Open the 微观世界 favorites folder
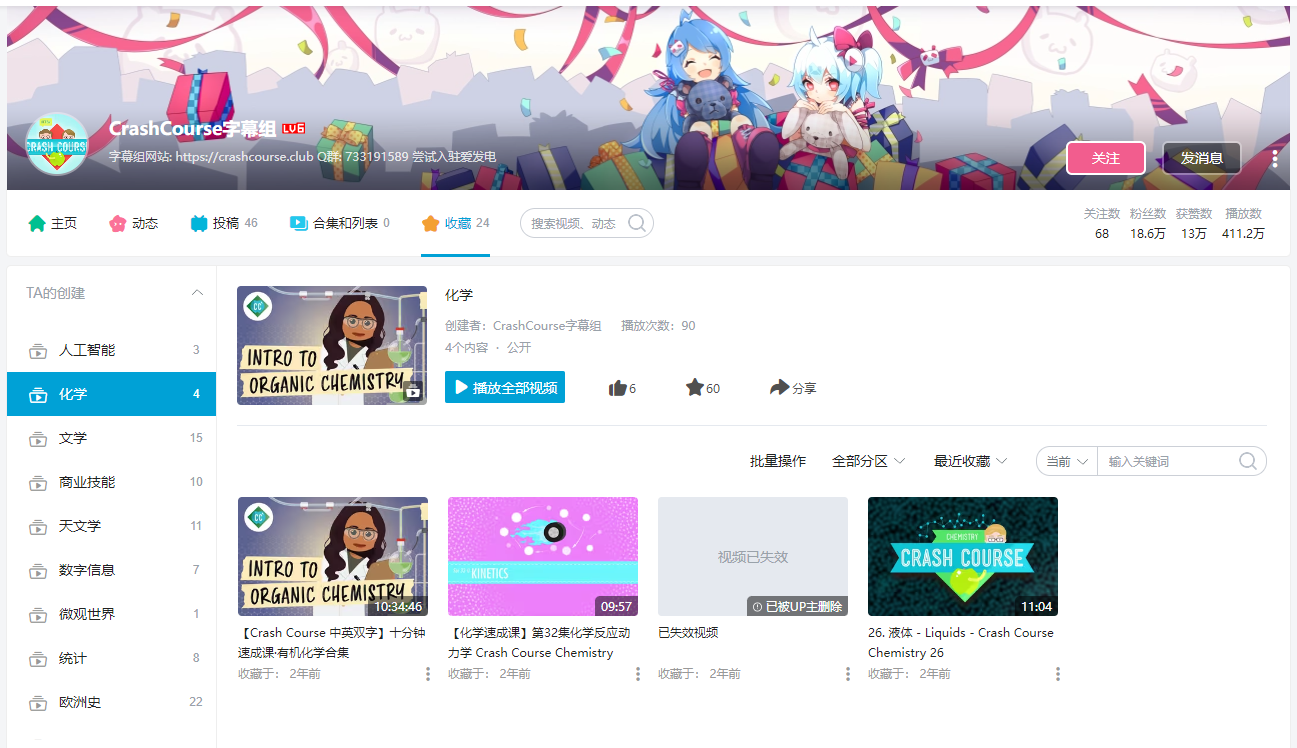1297x748 pixels. (x=111, y=614)
